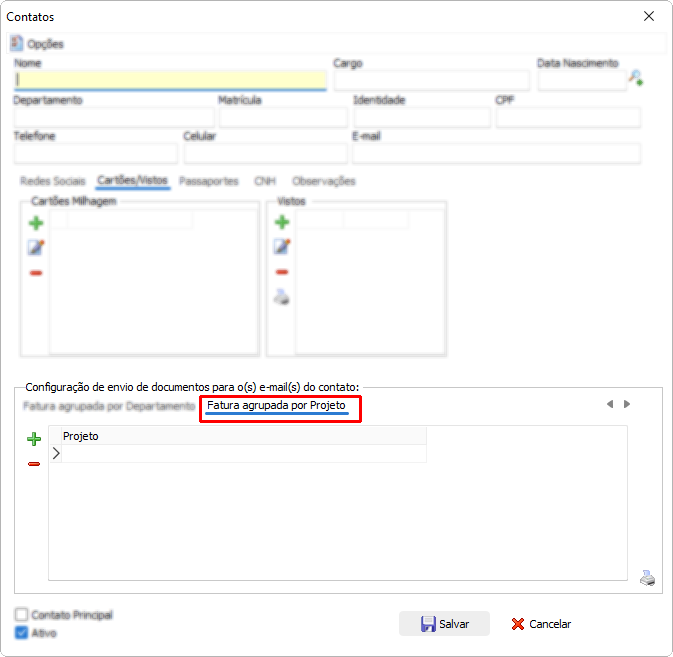673x657 pixels.
Task: Click the Salvar button
Action: 444,624
